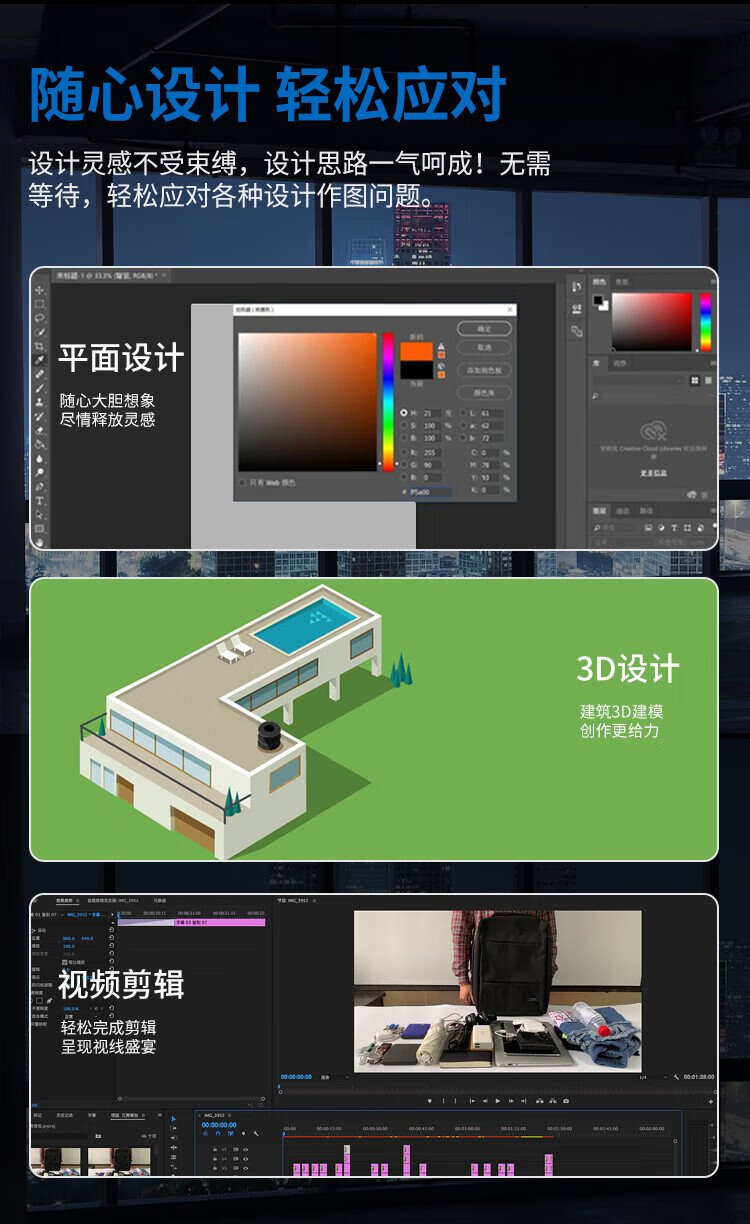Select the Type tool in Photoshop toolbar
The image size is (750, 1224).
40,500
